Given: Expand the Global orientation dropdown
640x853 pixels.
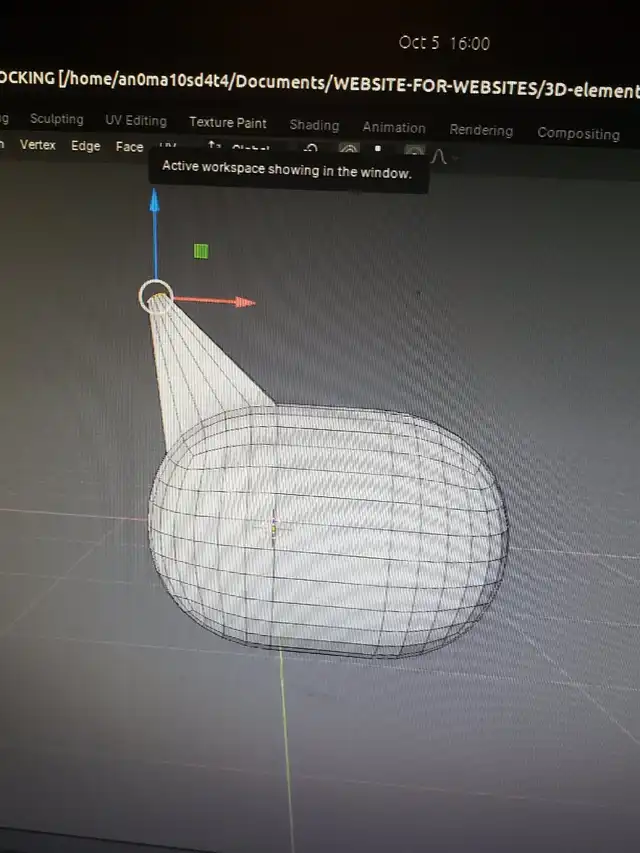Looking at the screenshot, I should (x=250, y=149).
